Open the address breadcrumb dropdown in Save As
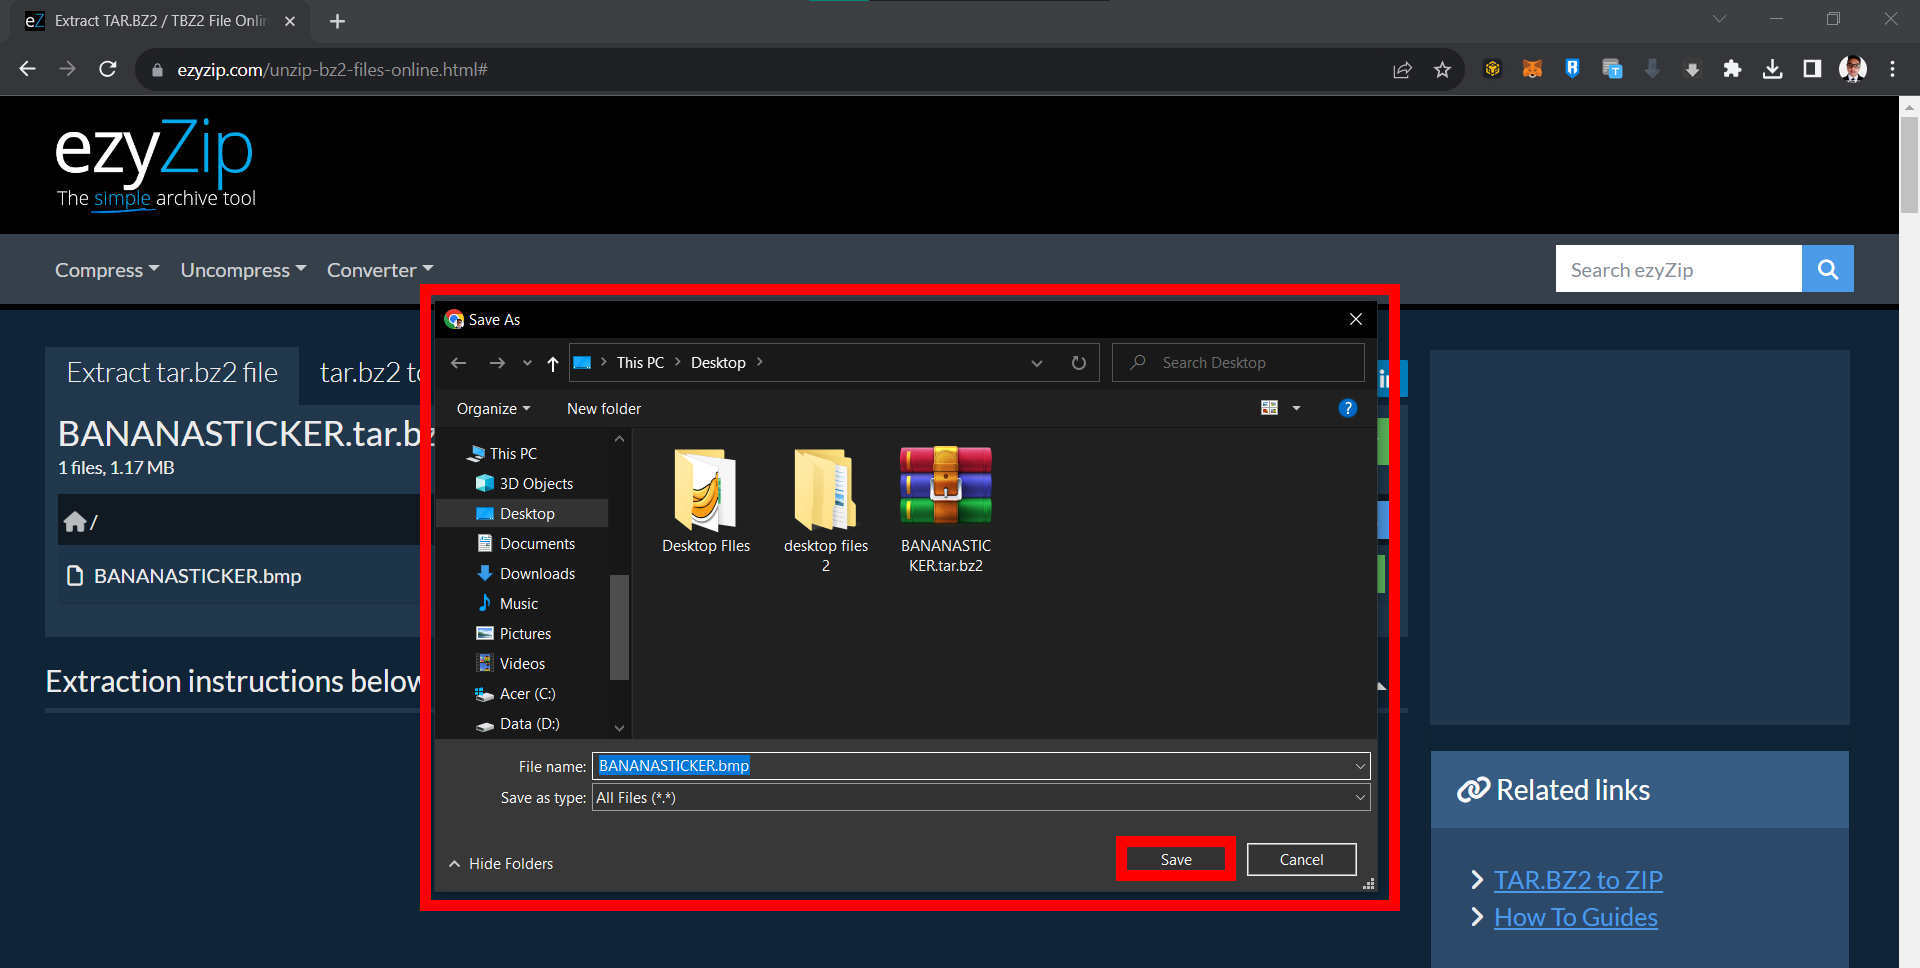Viewport: 1920px width, 968px height. (x=1037, y=362)
